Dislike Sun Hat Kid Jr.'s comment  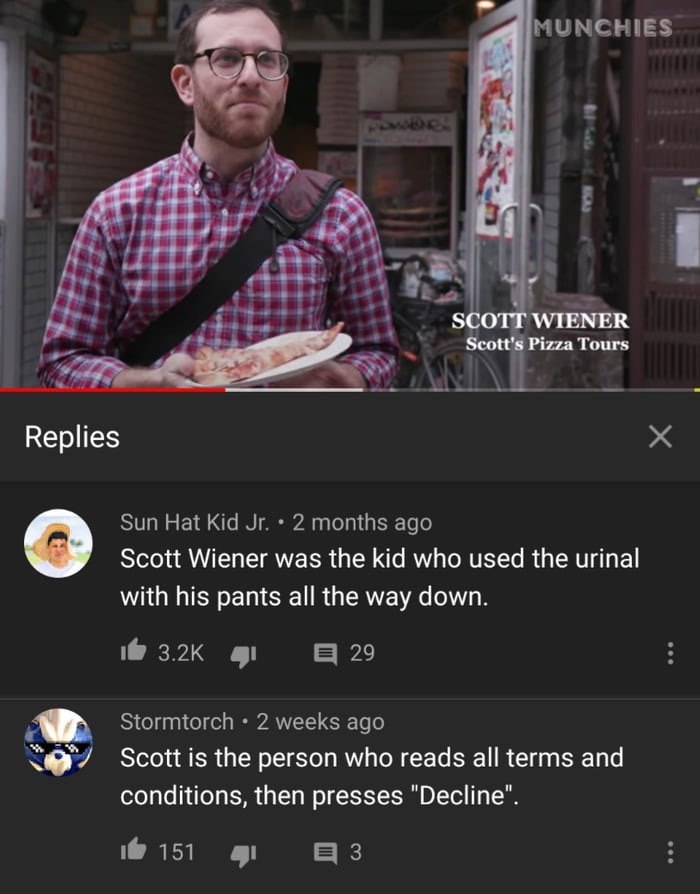243,655
